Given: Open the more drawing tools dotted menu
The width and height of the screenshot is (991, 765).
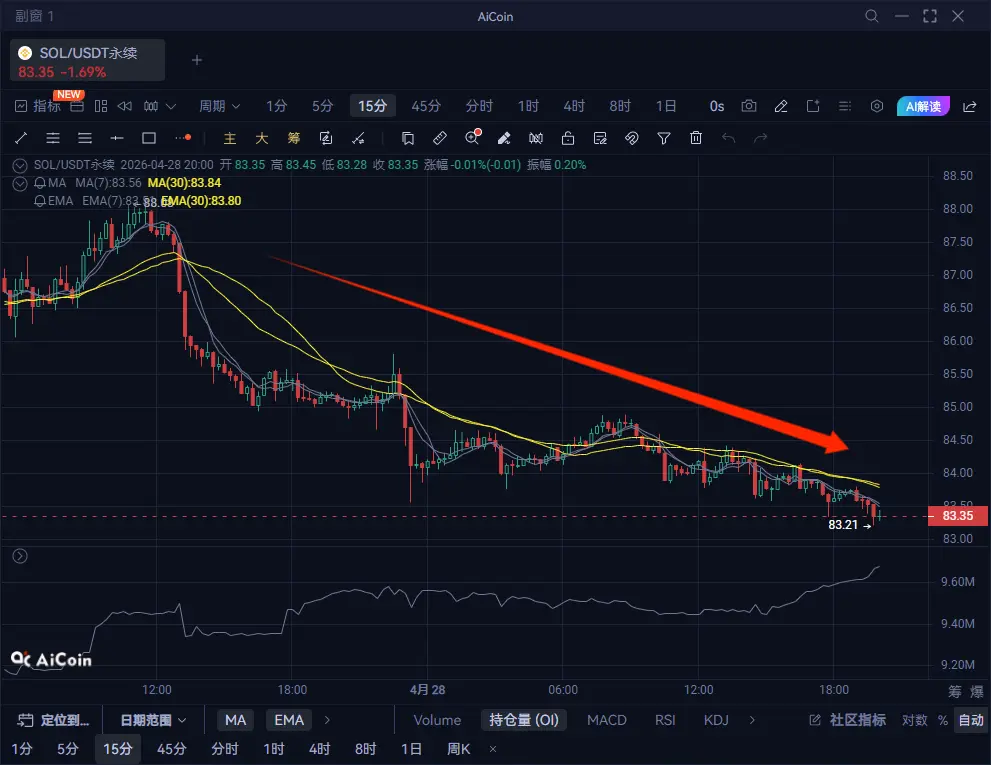Looking at the screenshot, I should tap(183, 138).
